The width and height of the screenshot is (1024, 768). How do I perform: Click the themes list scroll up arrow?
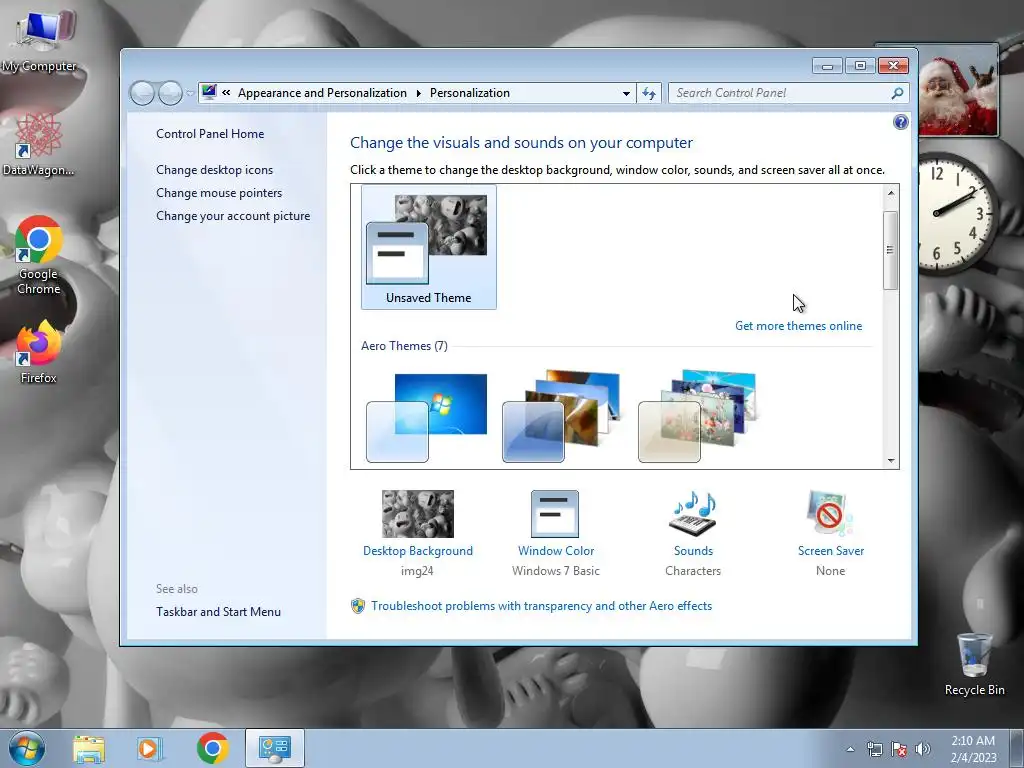(891, 193)
